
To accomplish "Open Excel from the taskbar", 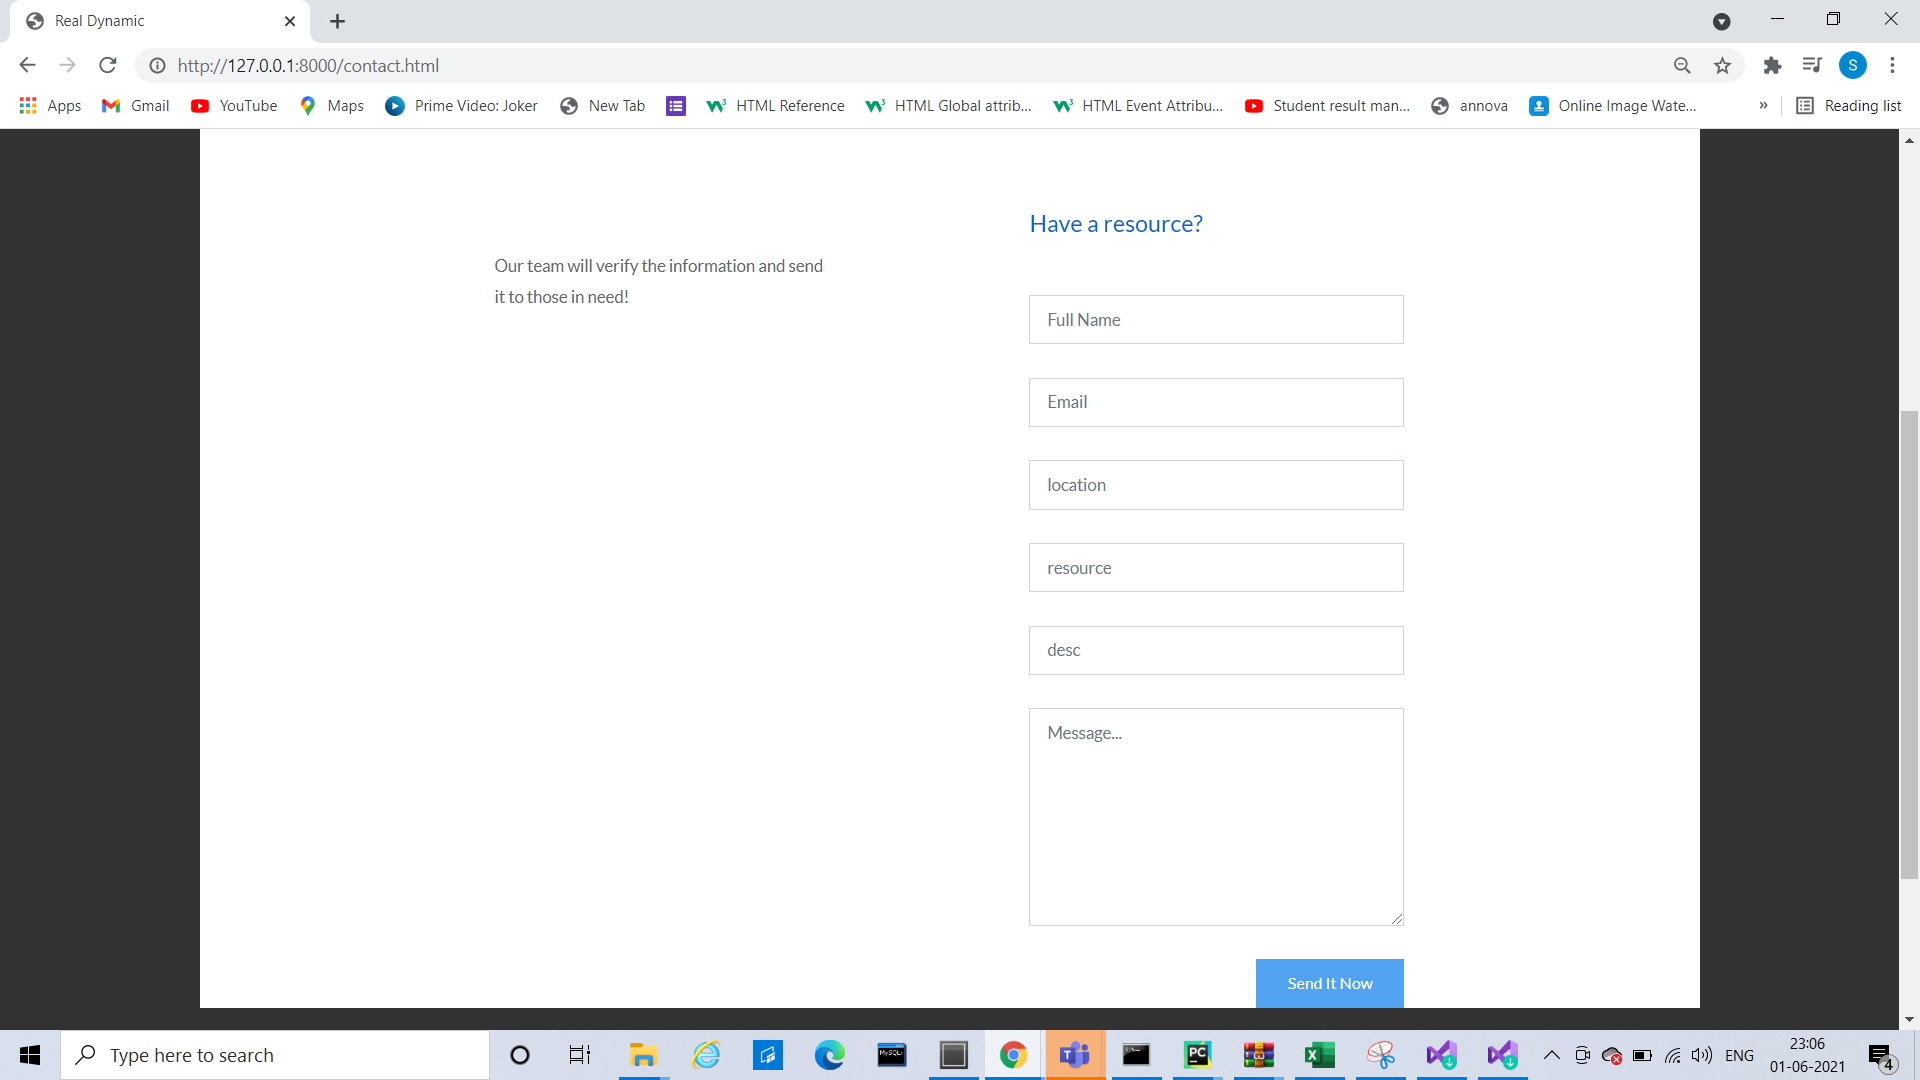I will (1319, 1055).
